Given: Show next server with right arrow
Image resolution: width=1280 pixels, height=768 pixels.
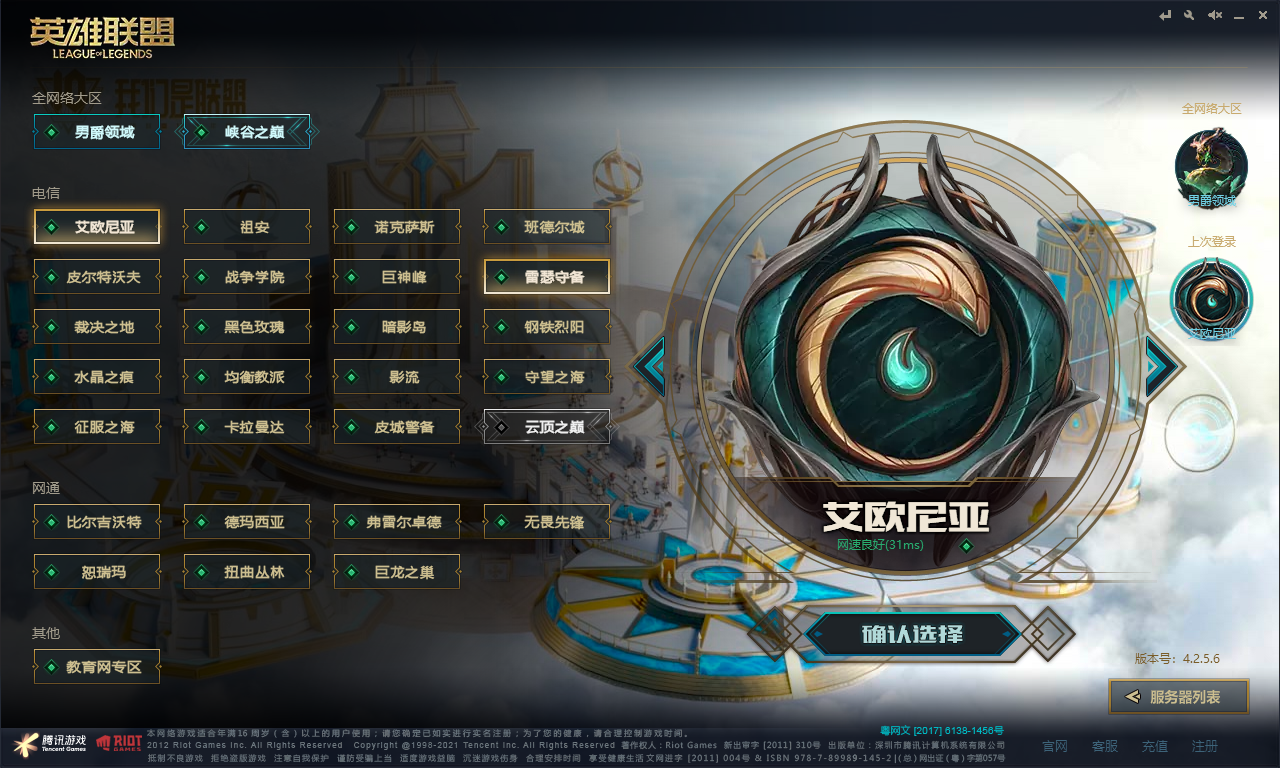Looking at the screenshot, I should point(1160,367).
